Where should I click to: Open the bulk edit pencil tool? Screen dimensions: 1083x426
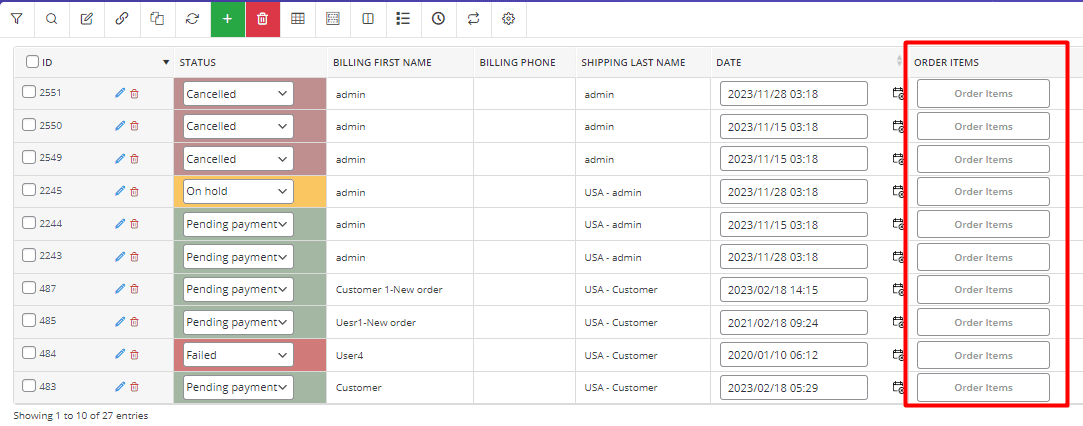click(x=87, y=19)
